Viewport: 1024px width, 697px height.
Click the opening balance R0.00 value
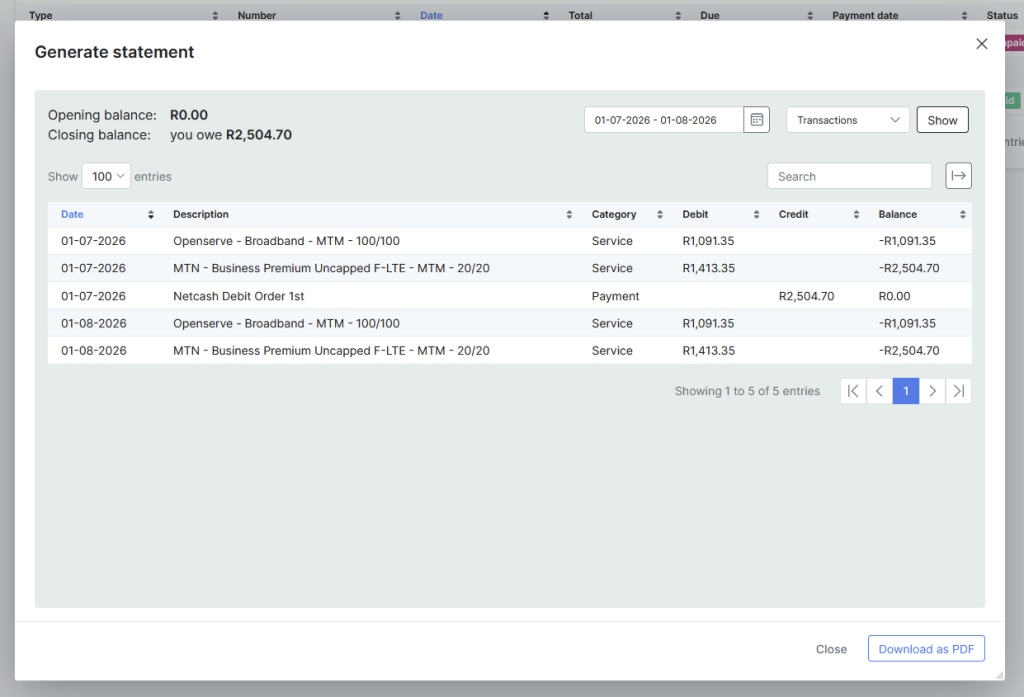point(189,115)
